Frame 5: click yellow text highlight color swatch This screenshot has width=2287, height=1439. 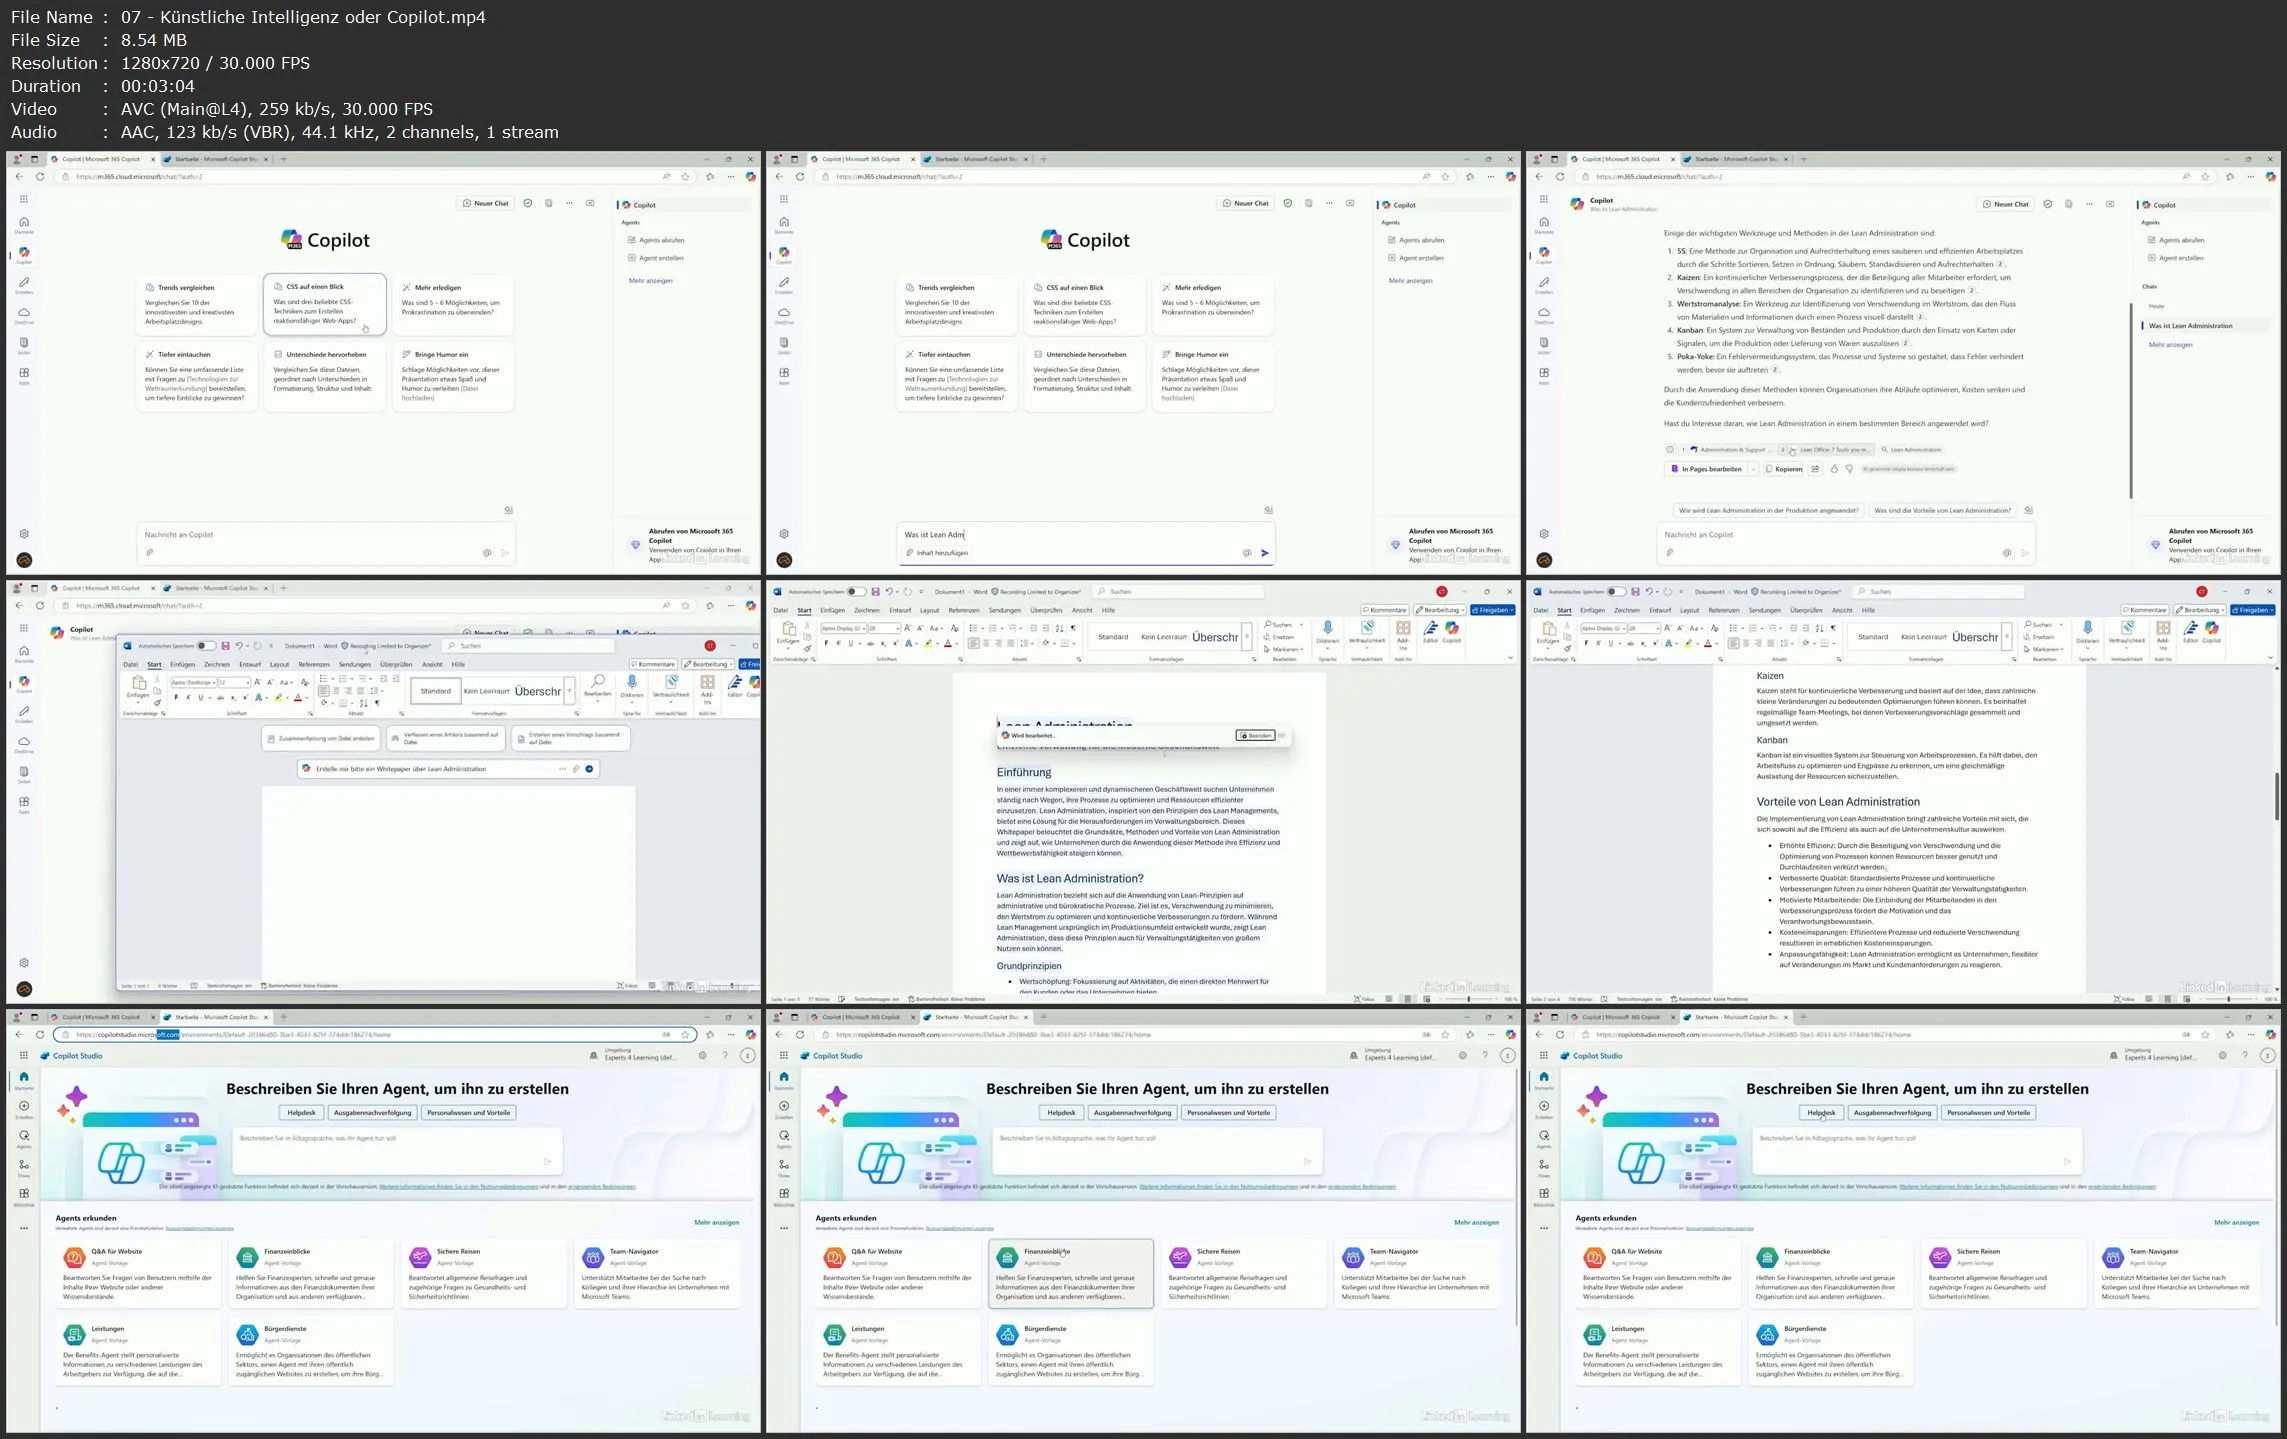point(929,643)
